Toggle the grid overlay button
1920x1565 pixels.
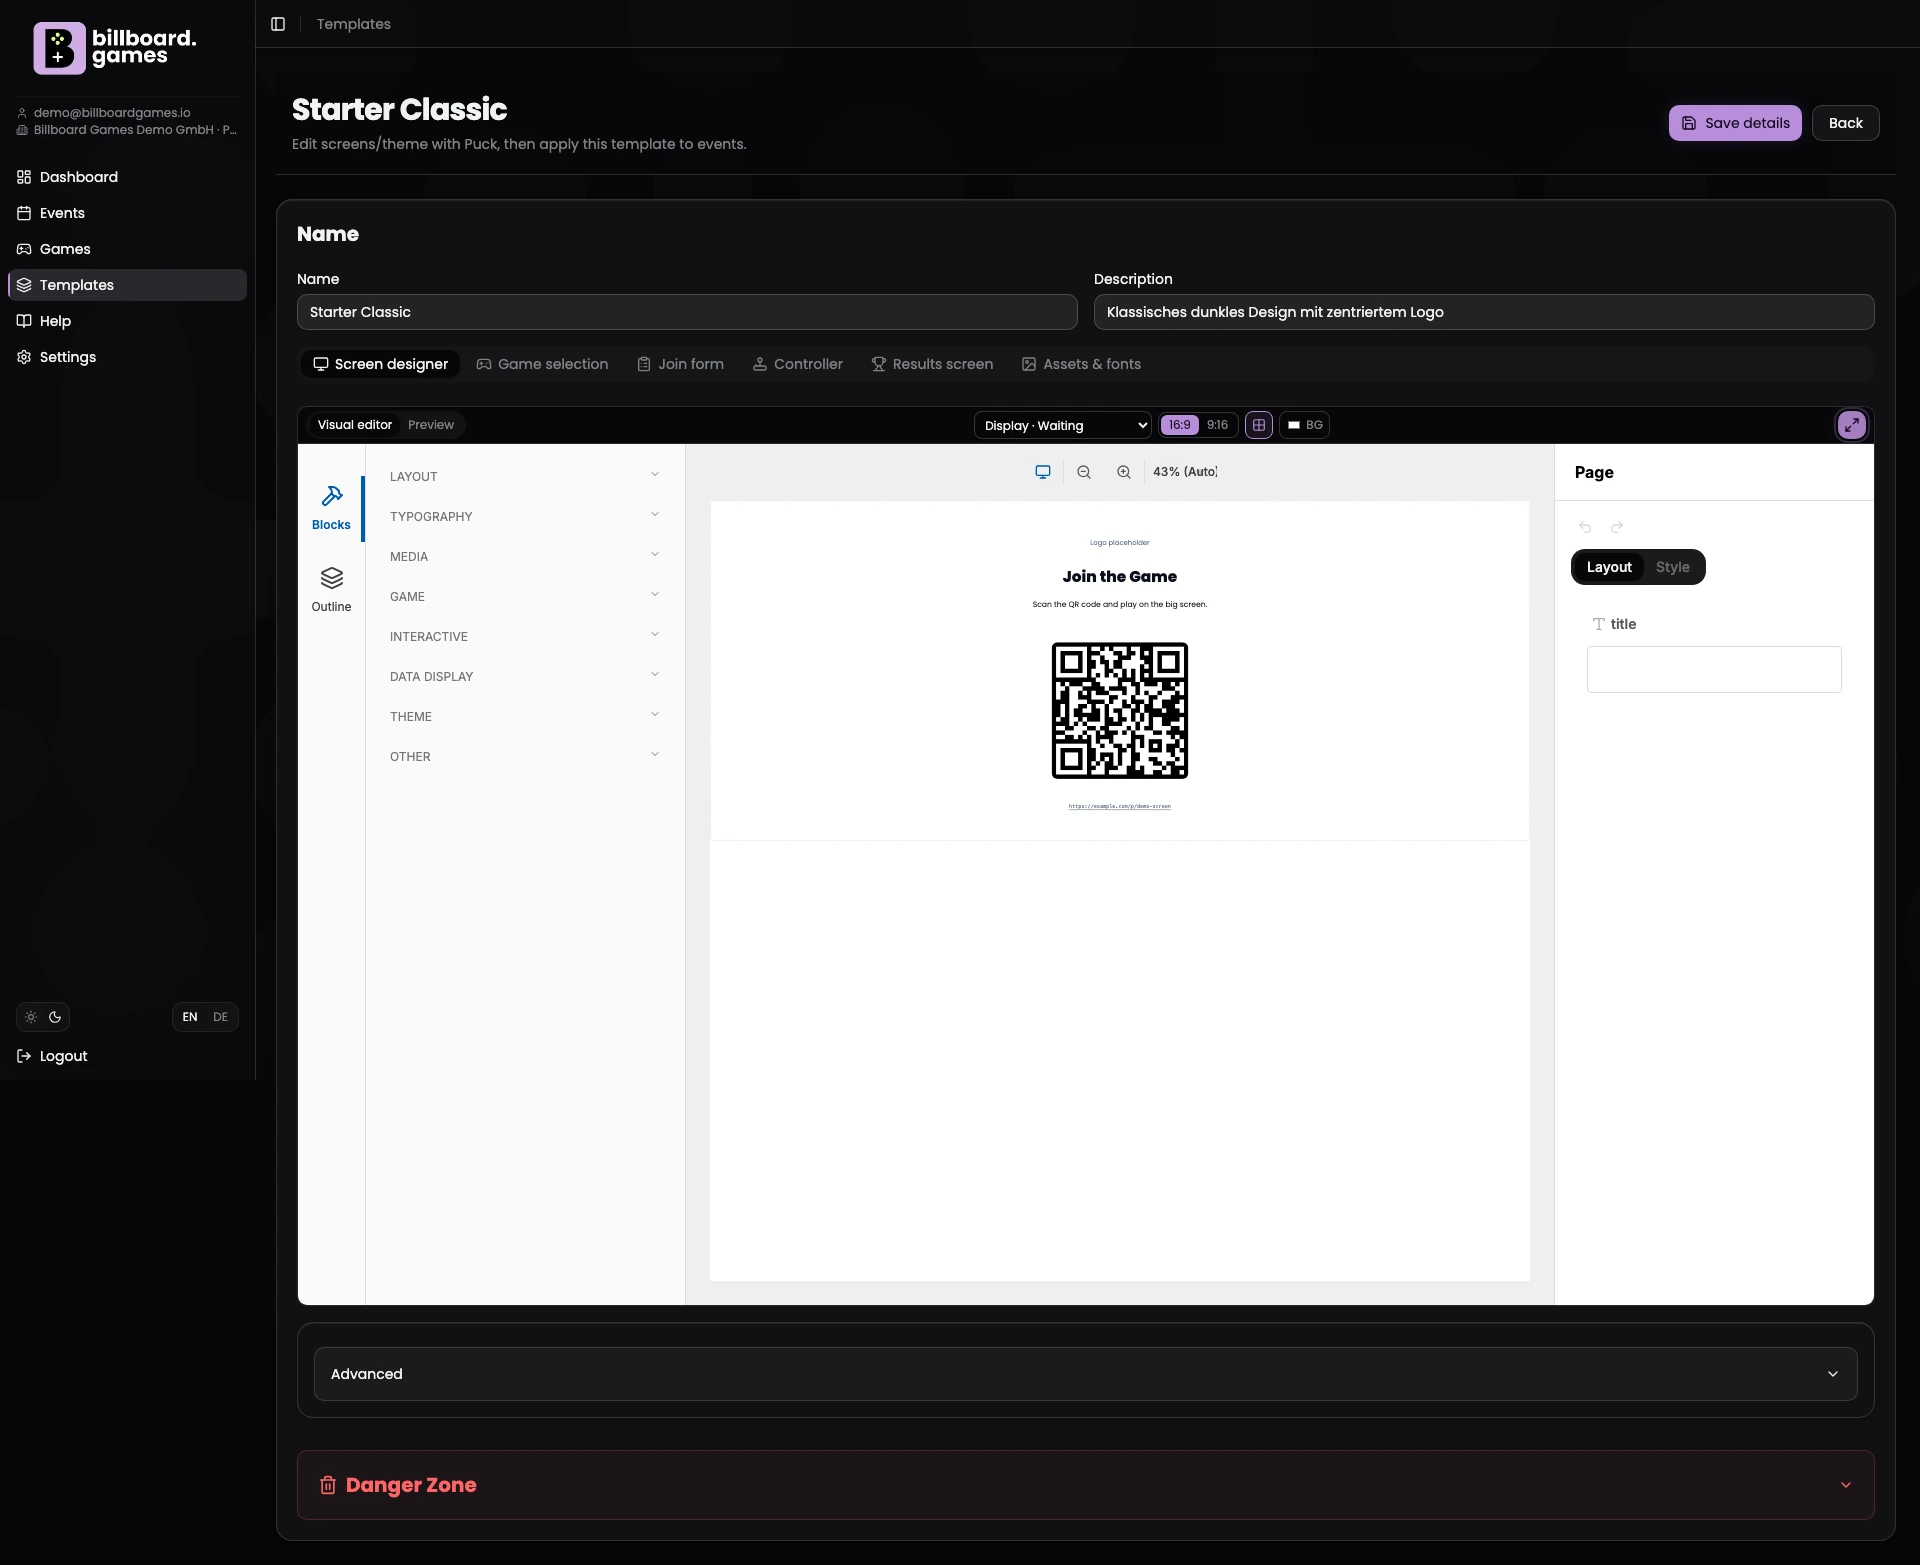coord(1258,424)
